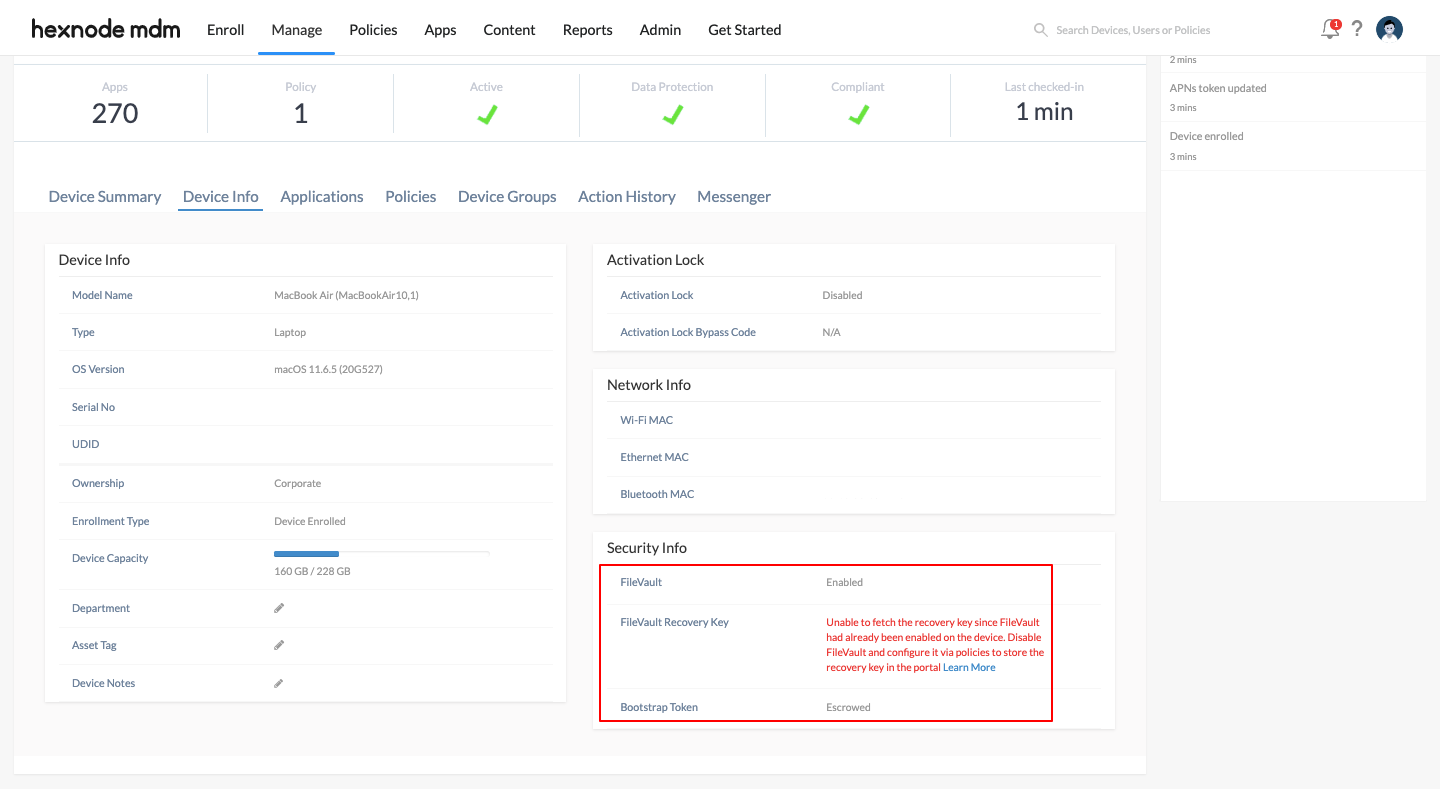Click the Active green checkmark

pyautogui.click(x=486, y=115)
